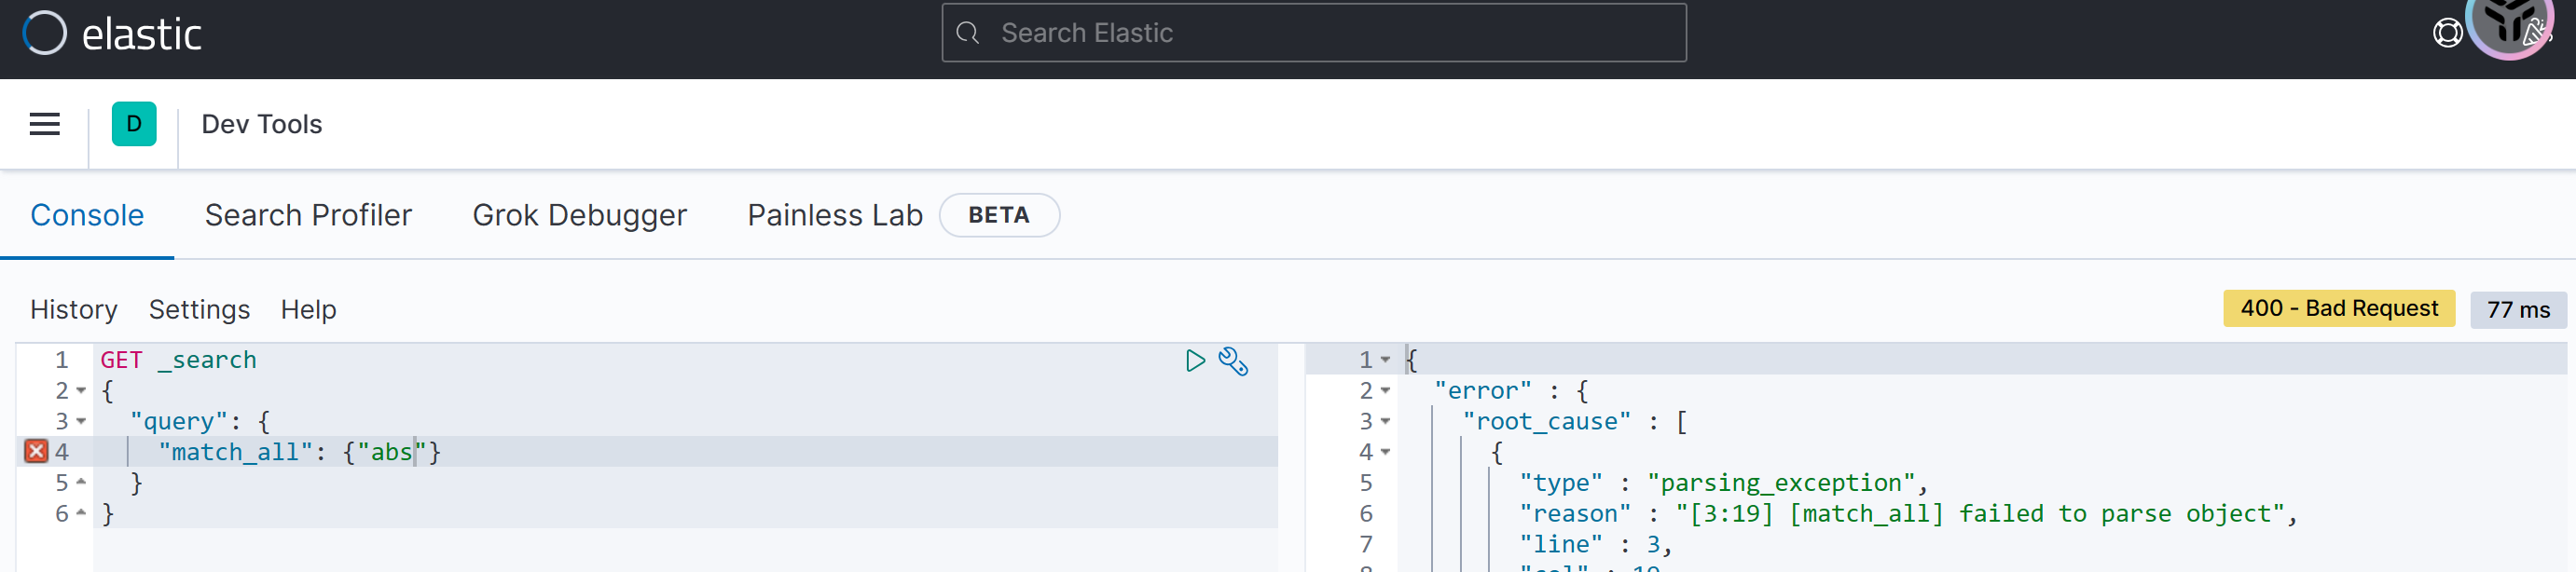Viewport: 2576px width, 572px height.
Task: Collapse editor fold at line 2
Action: (x=81, y=391)
